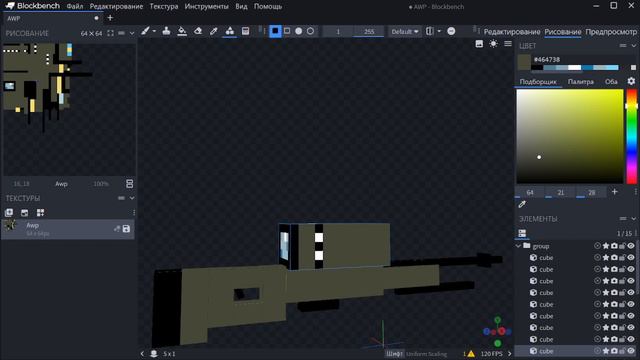Open the Редактирование menu in menu bar

116,7
